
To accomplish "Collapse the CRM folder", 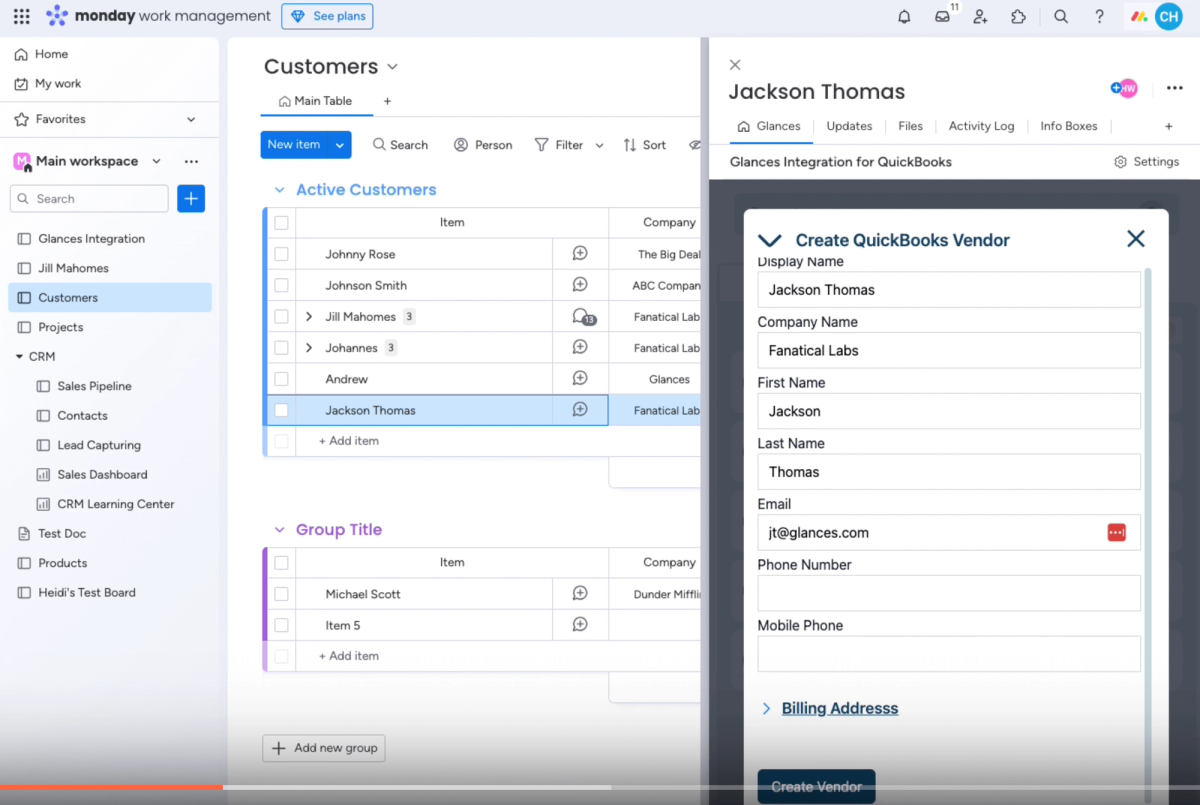I will 20,356.
